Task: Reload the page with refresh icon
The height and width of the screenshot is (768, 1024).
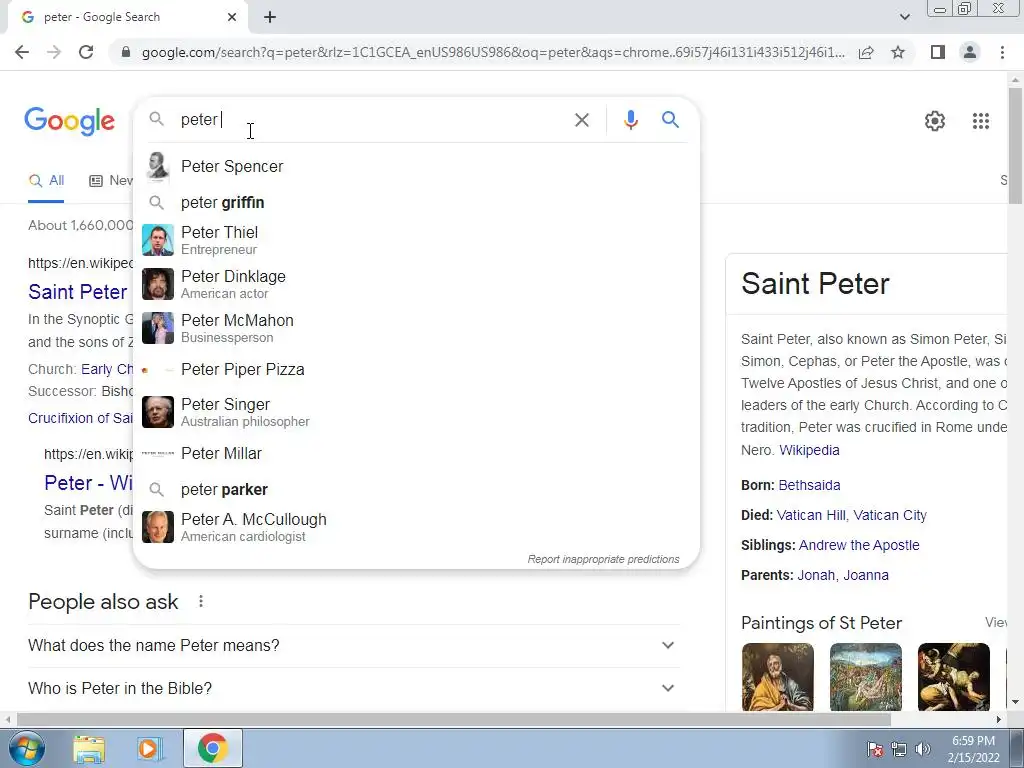Action: pos(86,52)
